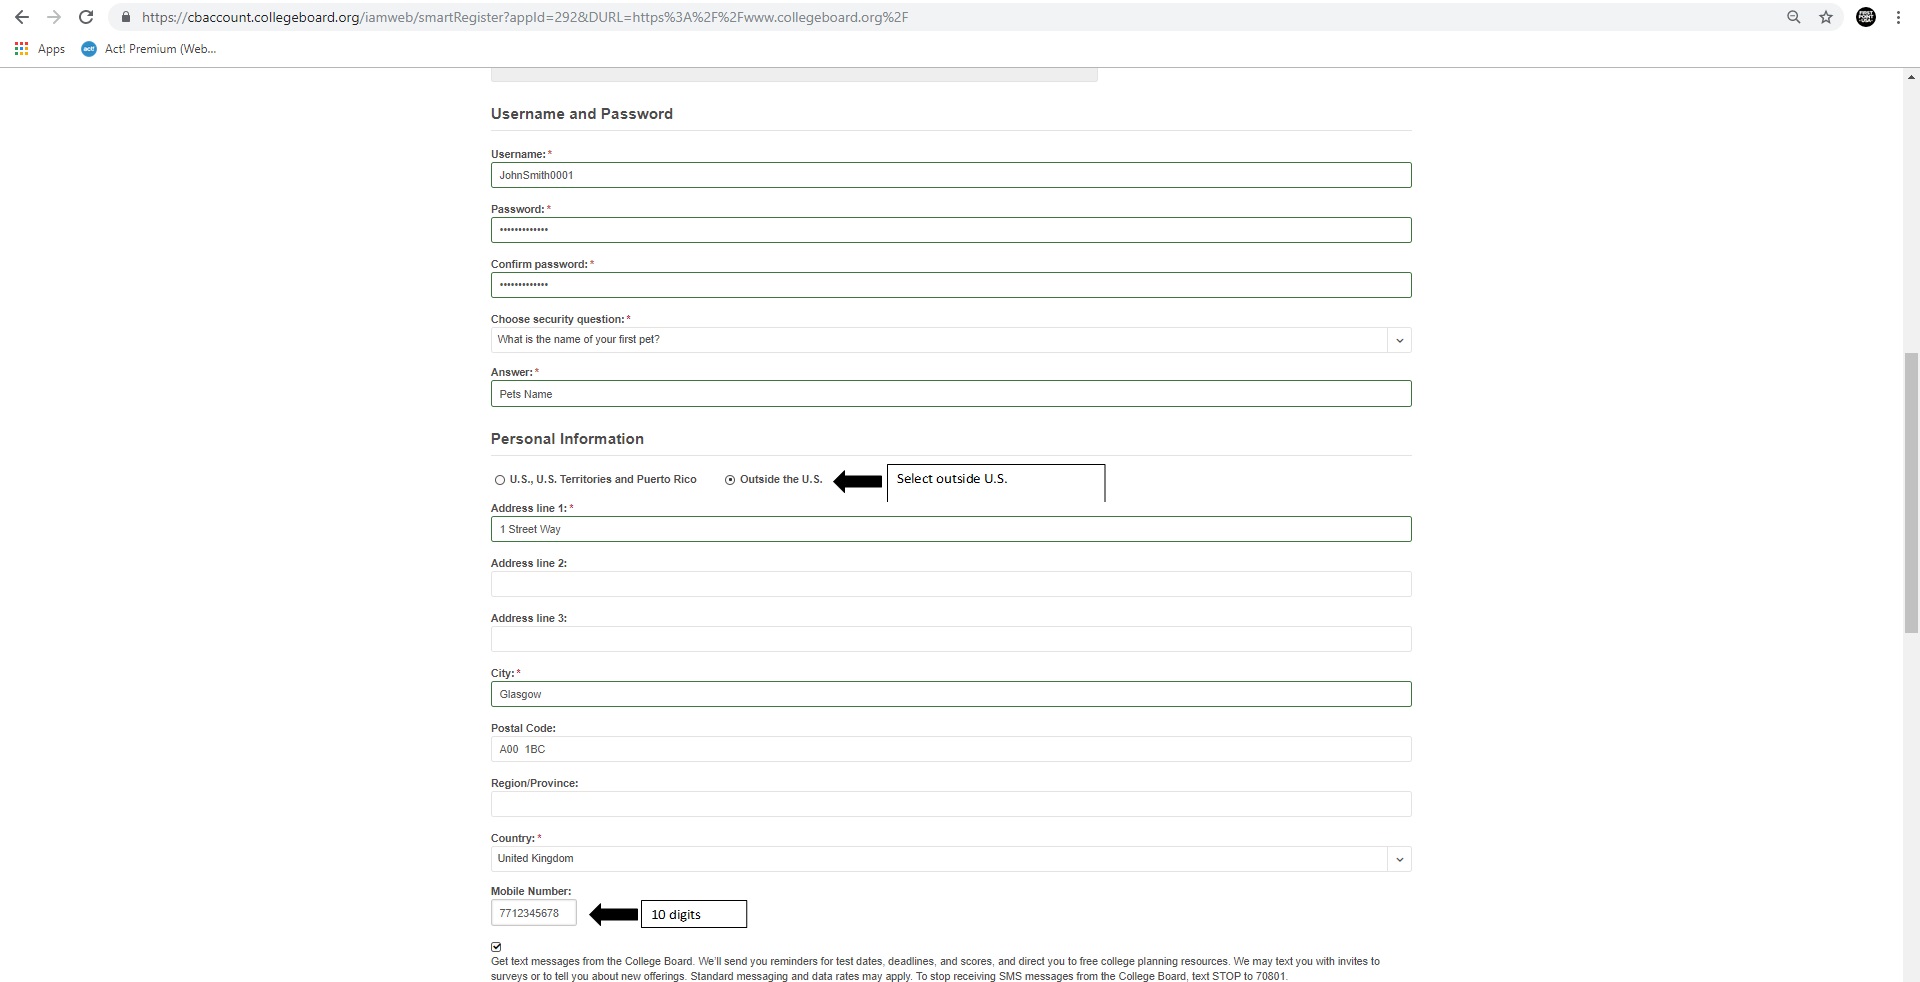Reload the page with refresh icon

tap(86, 17)
